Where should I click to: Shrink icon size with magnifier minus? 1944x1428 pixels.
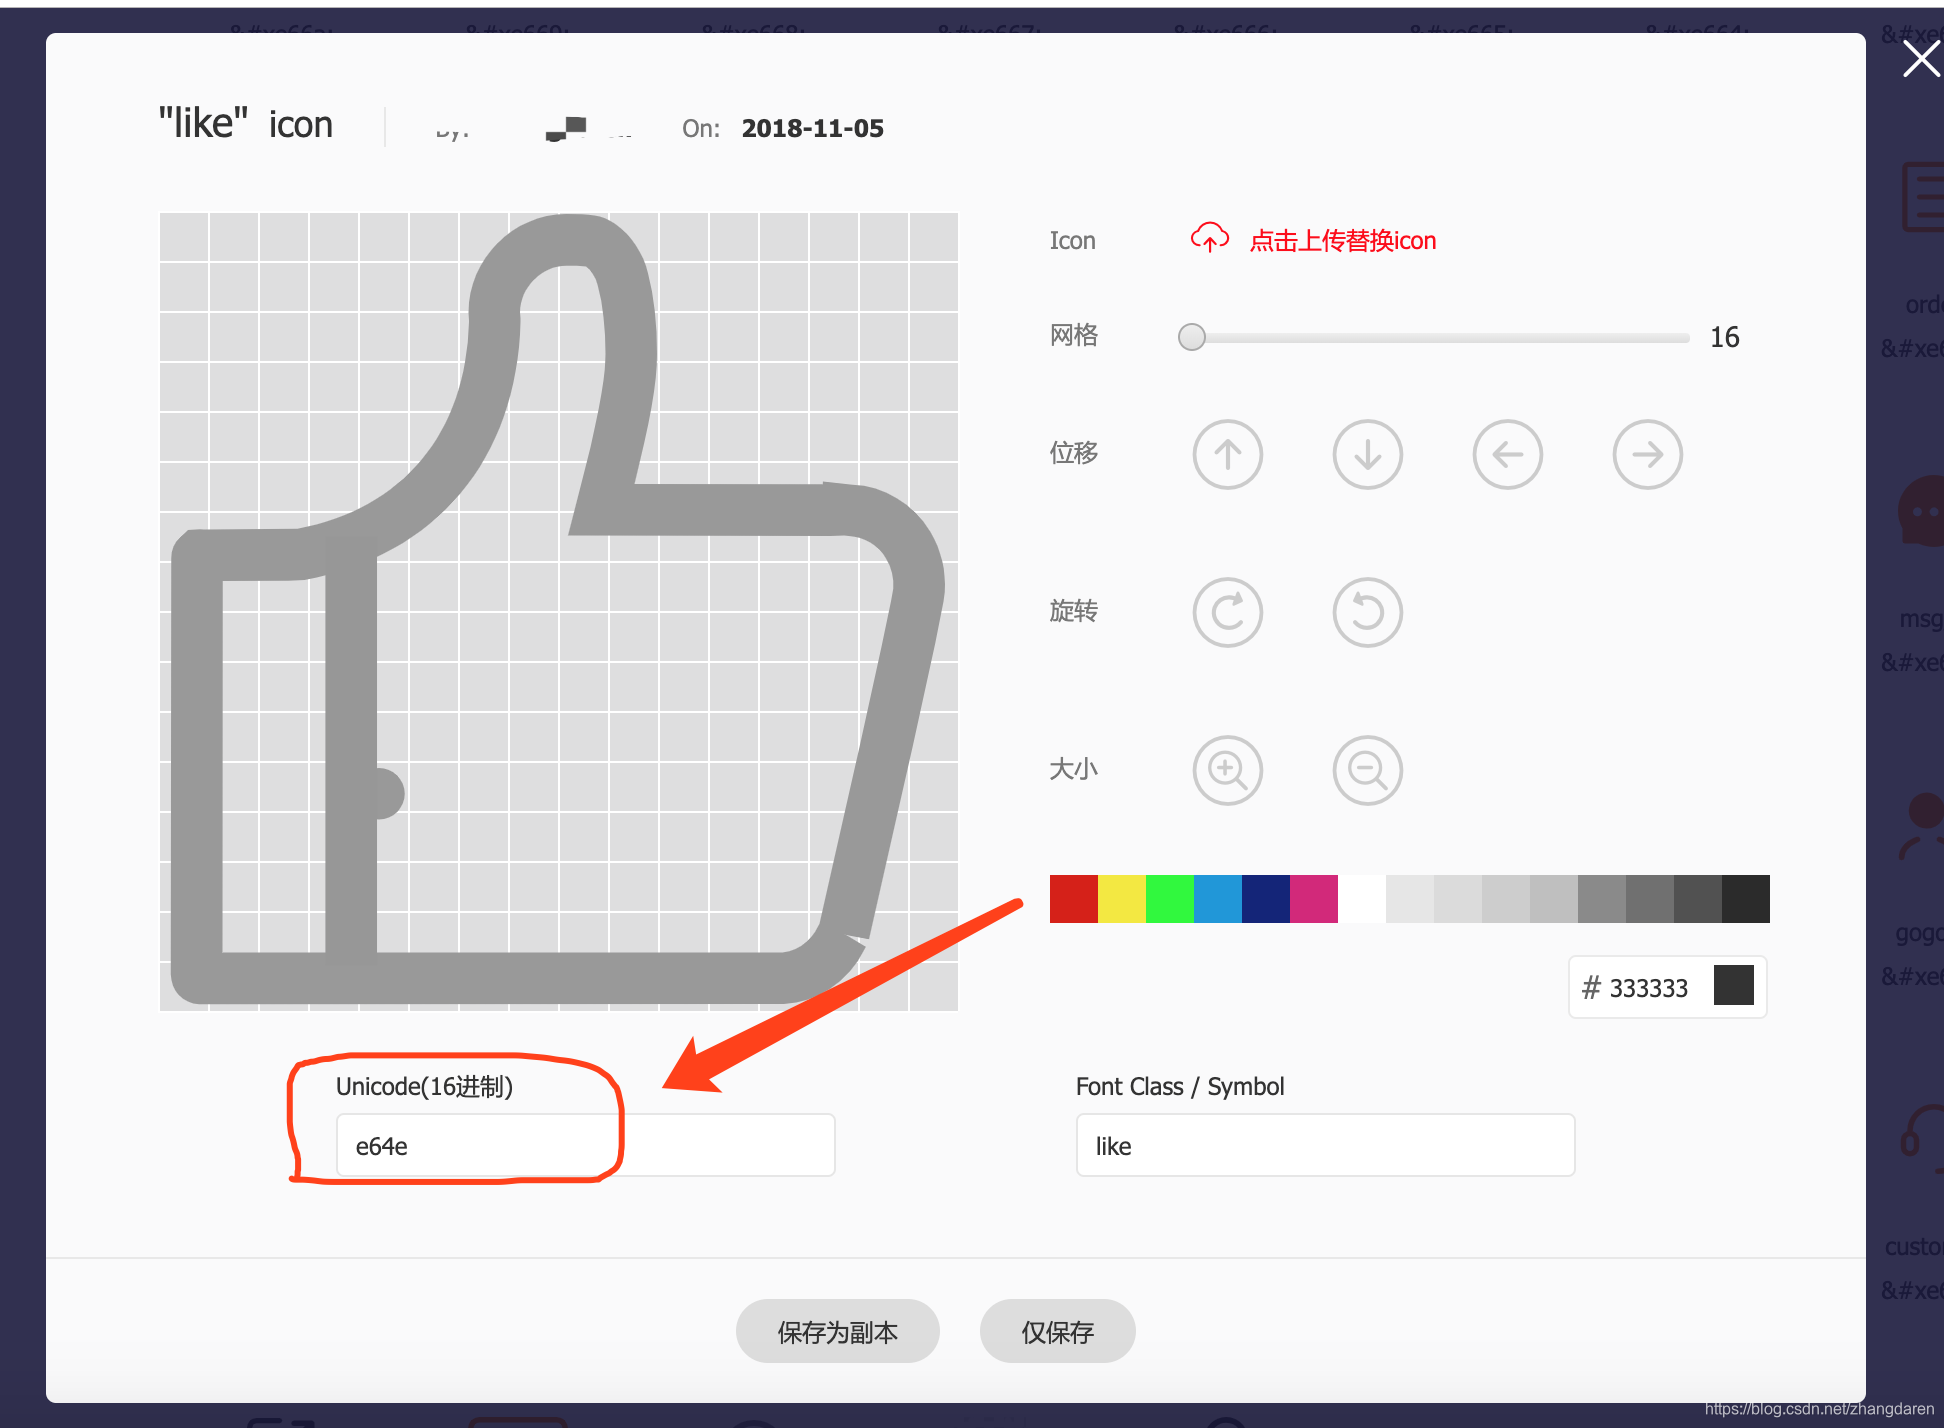click(1367, 770)
